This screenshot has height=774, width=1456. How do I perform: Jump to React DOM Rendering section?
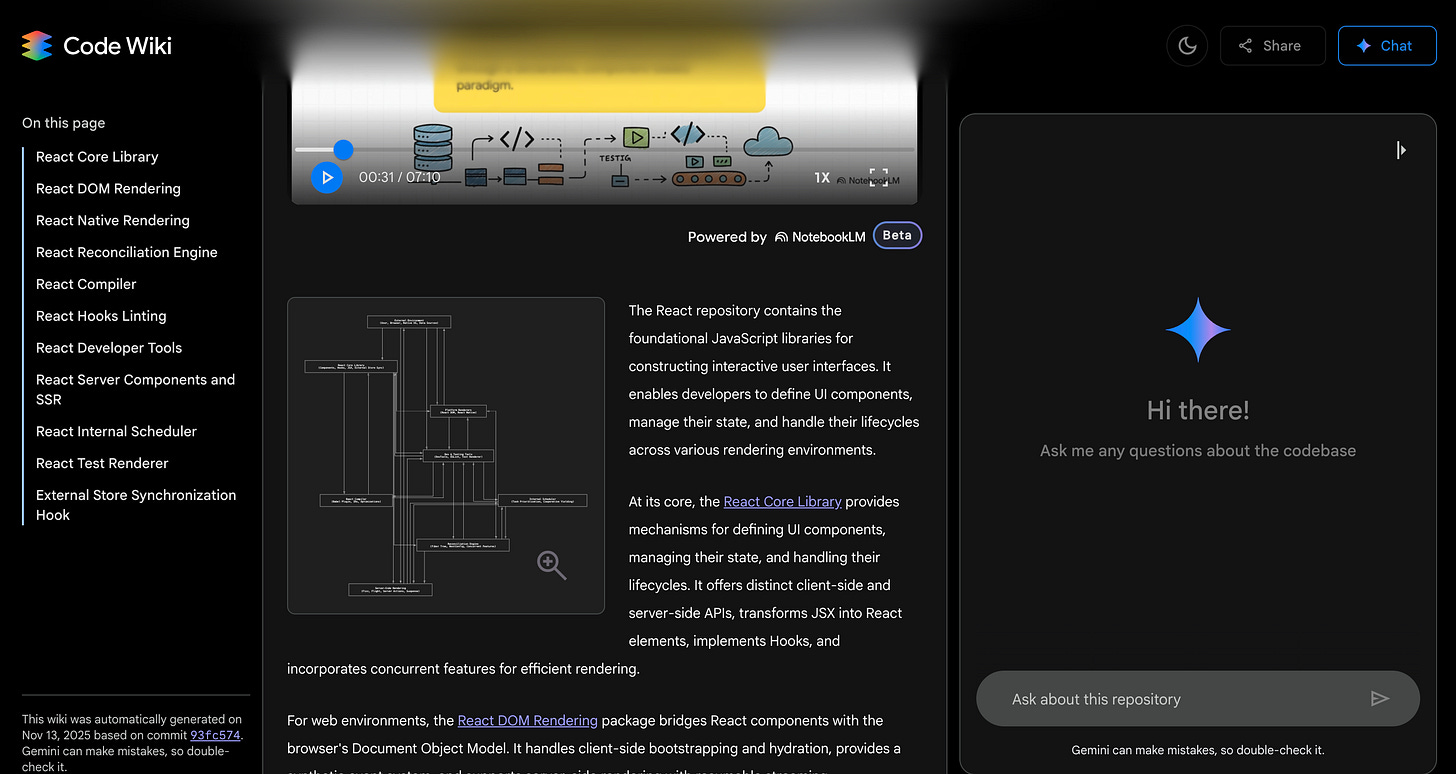click(108, 189)
